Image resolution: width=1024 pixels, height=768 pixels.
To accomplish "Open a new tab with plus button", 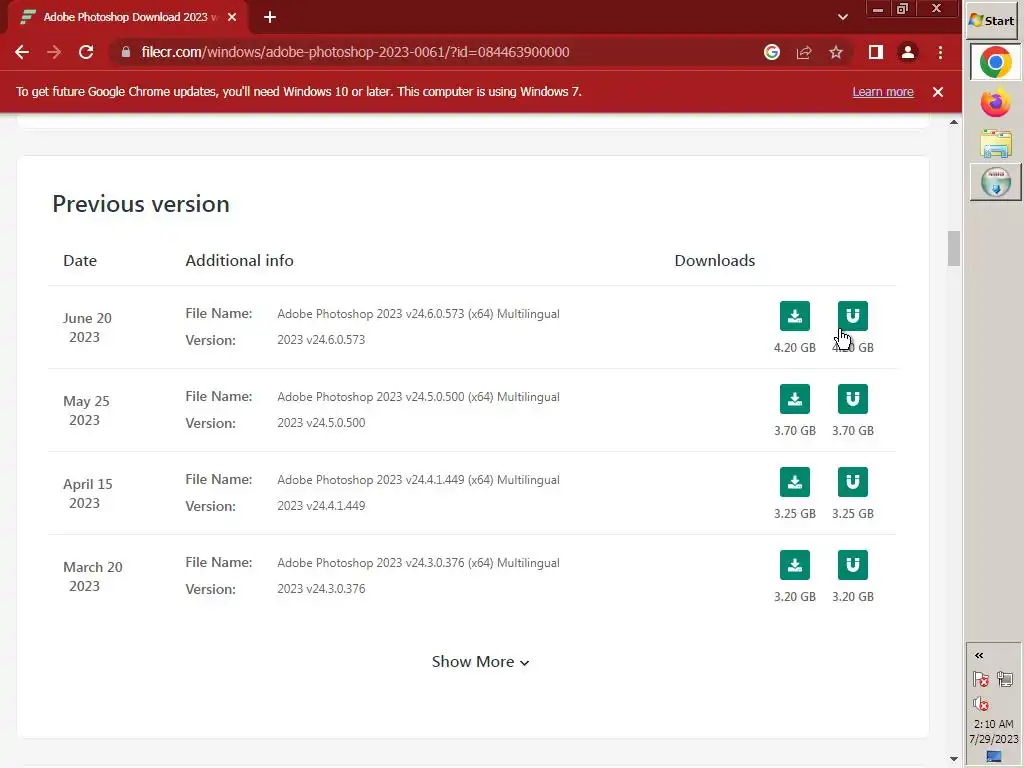I will click(x=270, y=17).
